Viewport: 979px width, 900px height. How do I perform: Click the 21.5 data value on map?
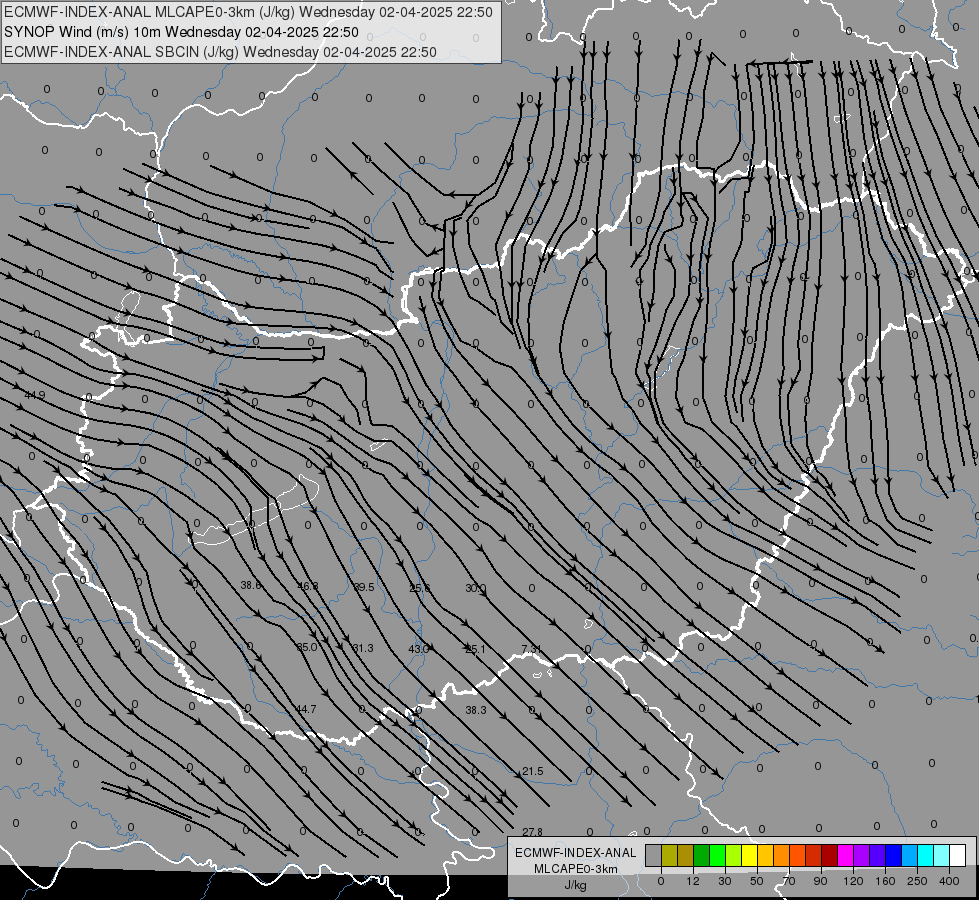coord(533,771)
